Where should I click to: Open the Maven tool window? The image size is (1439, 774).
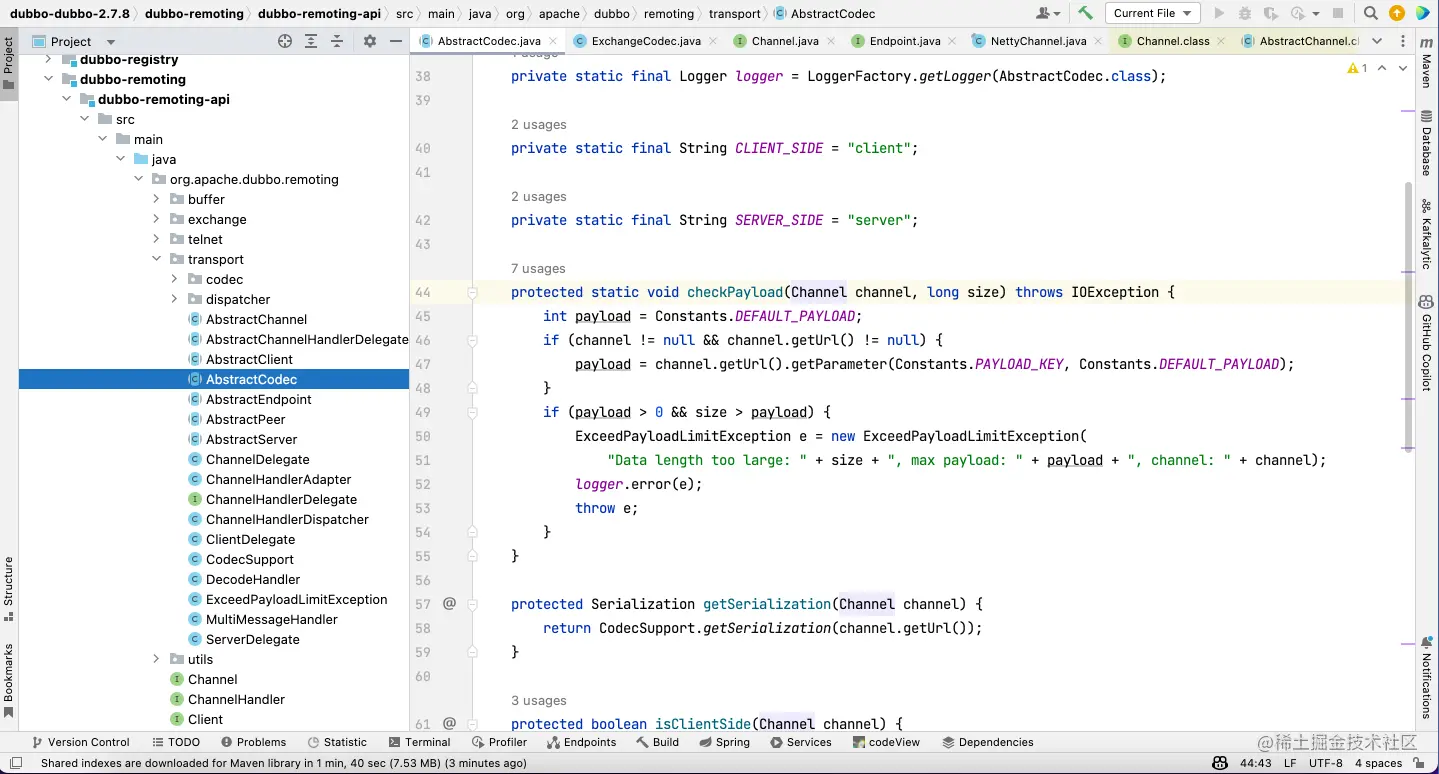click(x=1427, y=65)
